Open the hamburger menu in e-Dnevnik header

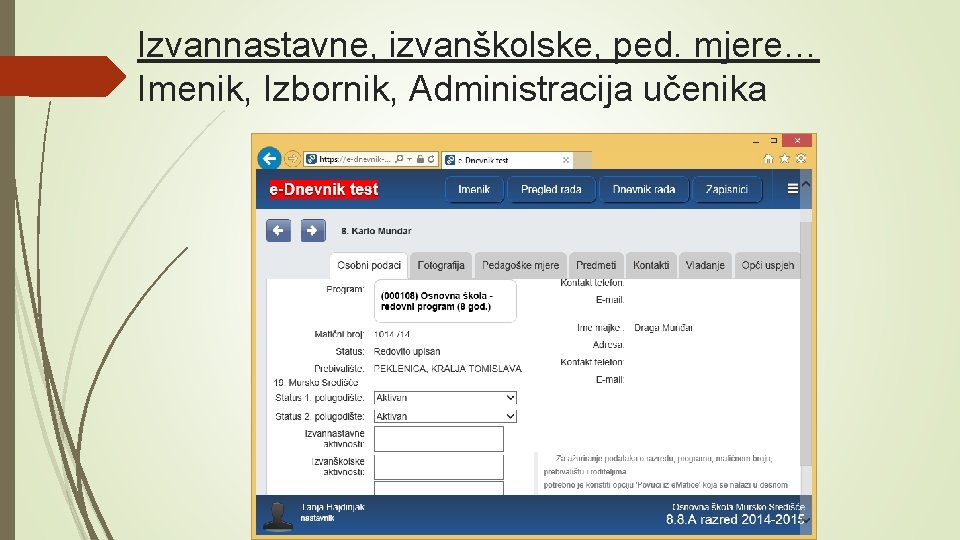point(792,189)
